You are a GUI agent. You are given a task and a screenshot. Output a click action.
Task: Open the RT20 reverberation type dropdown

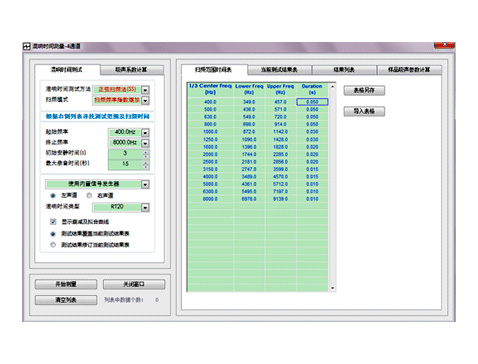pyautogui.click(x=145, y=207)
